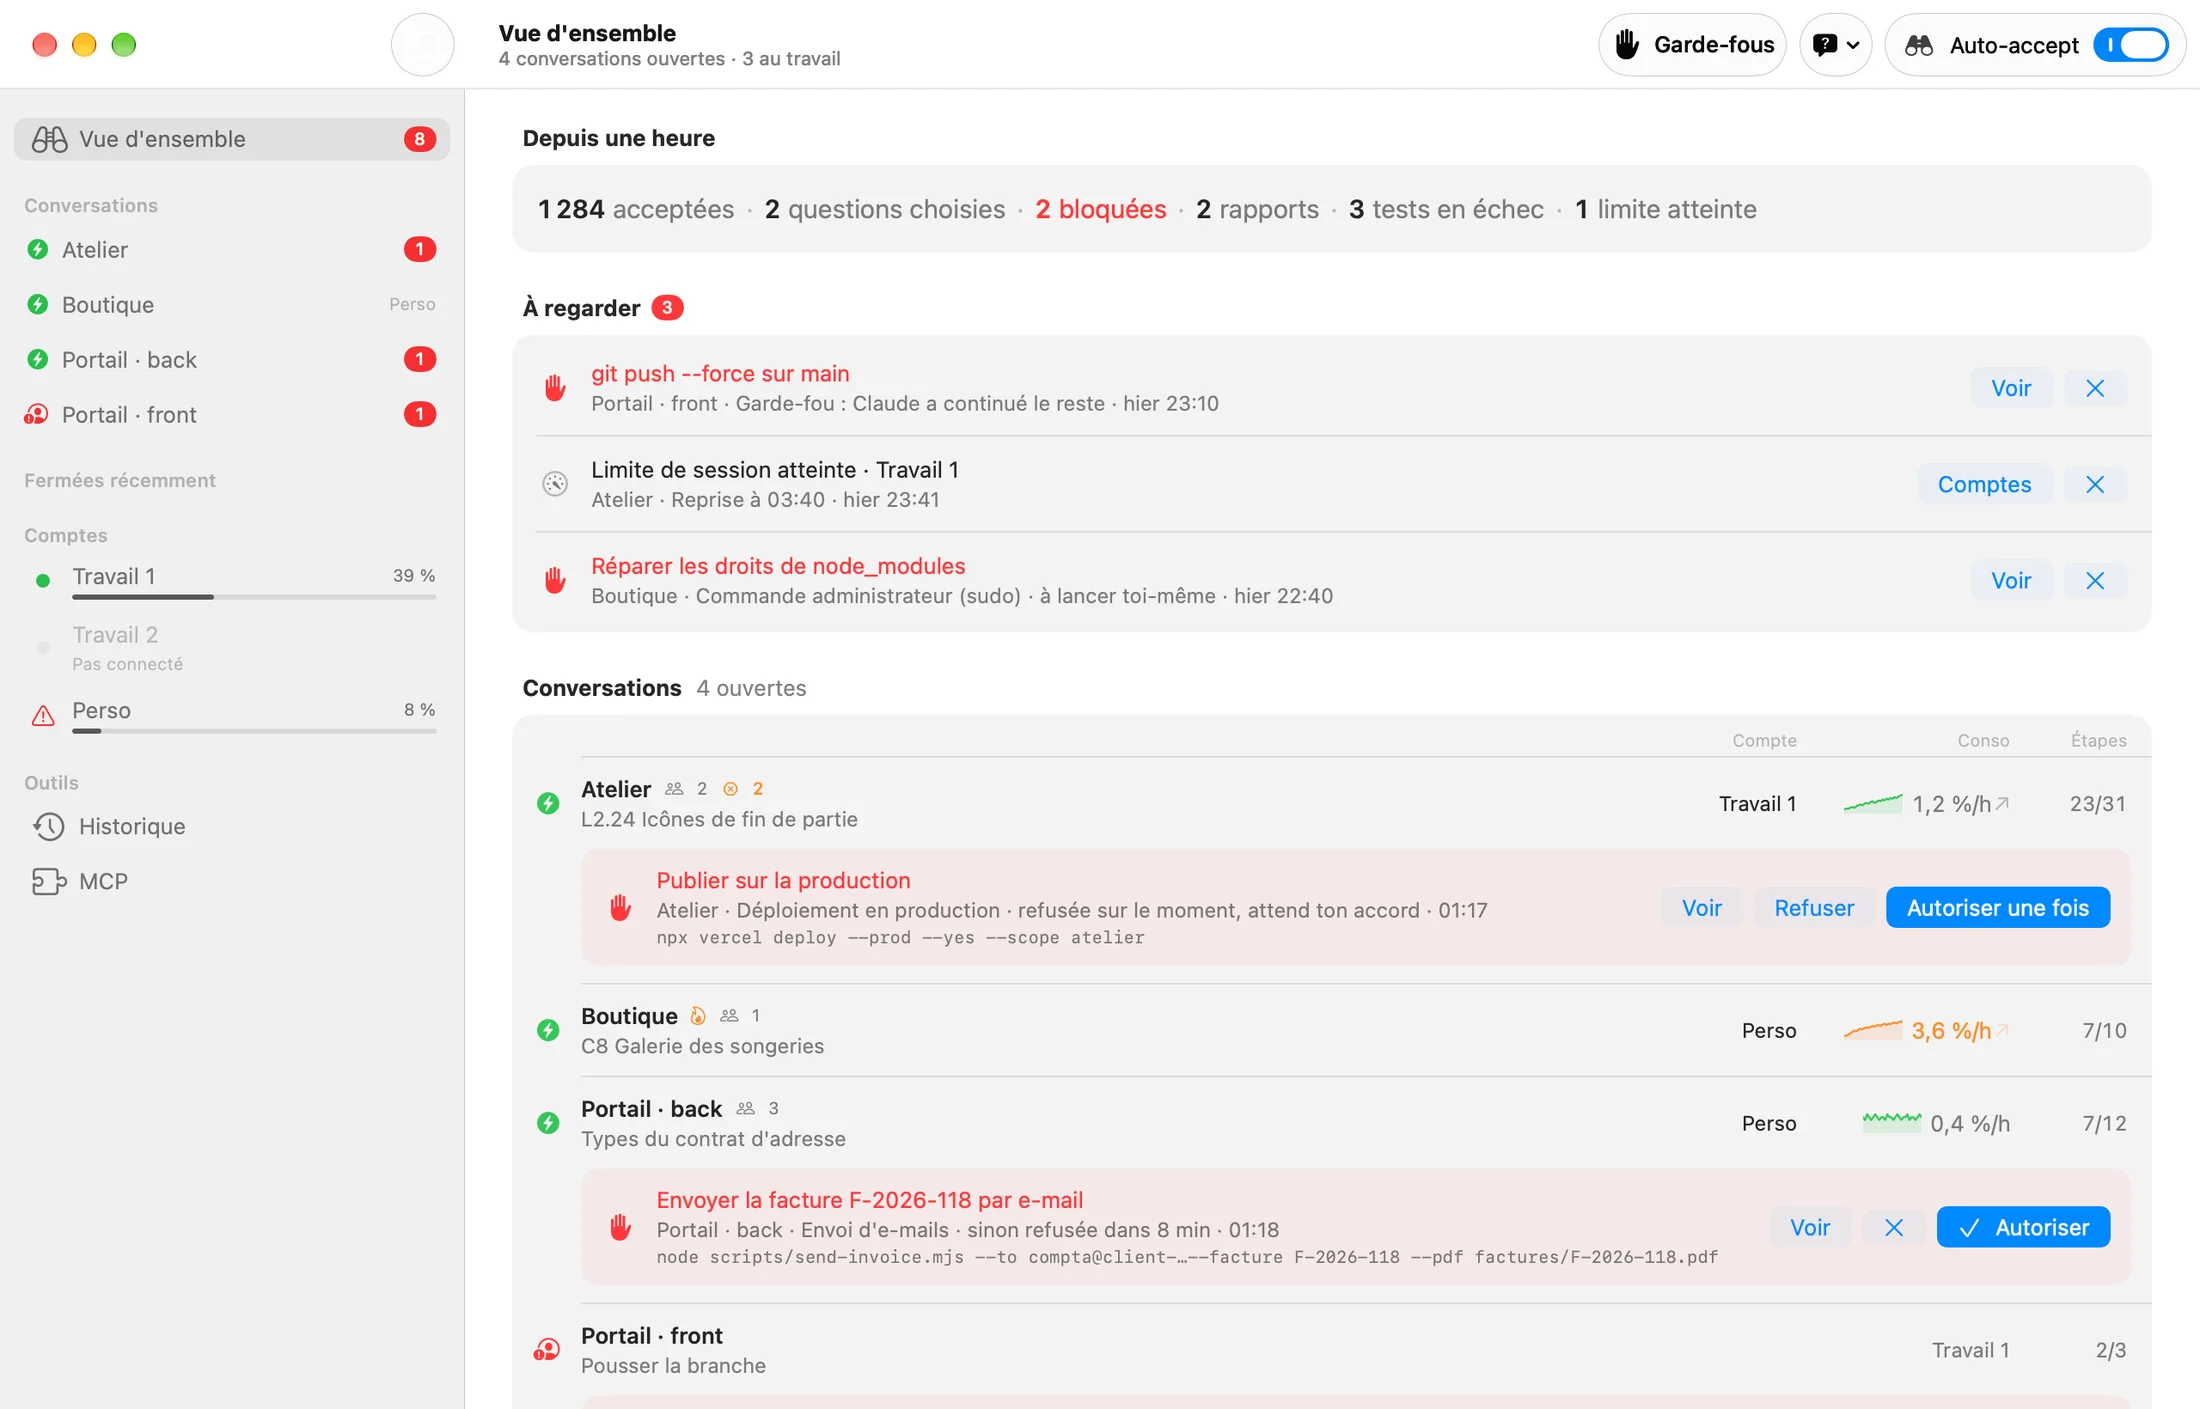2200x1409 pixels.
Task: Authorize publishing to production once
Action: [1998, 907]
